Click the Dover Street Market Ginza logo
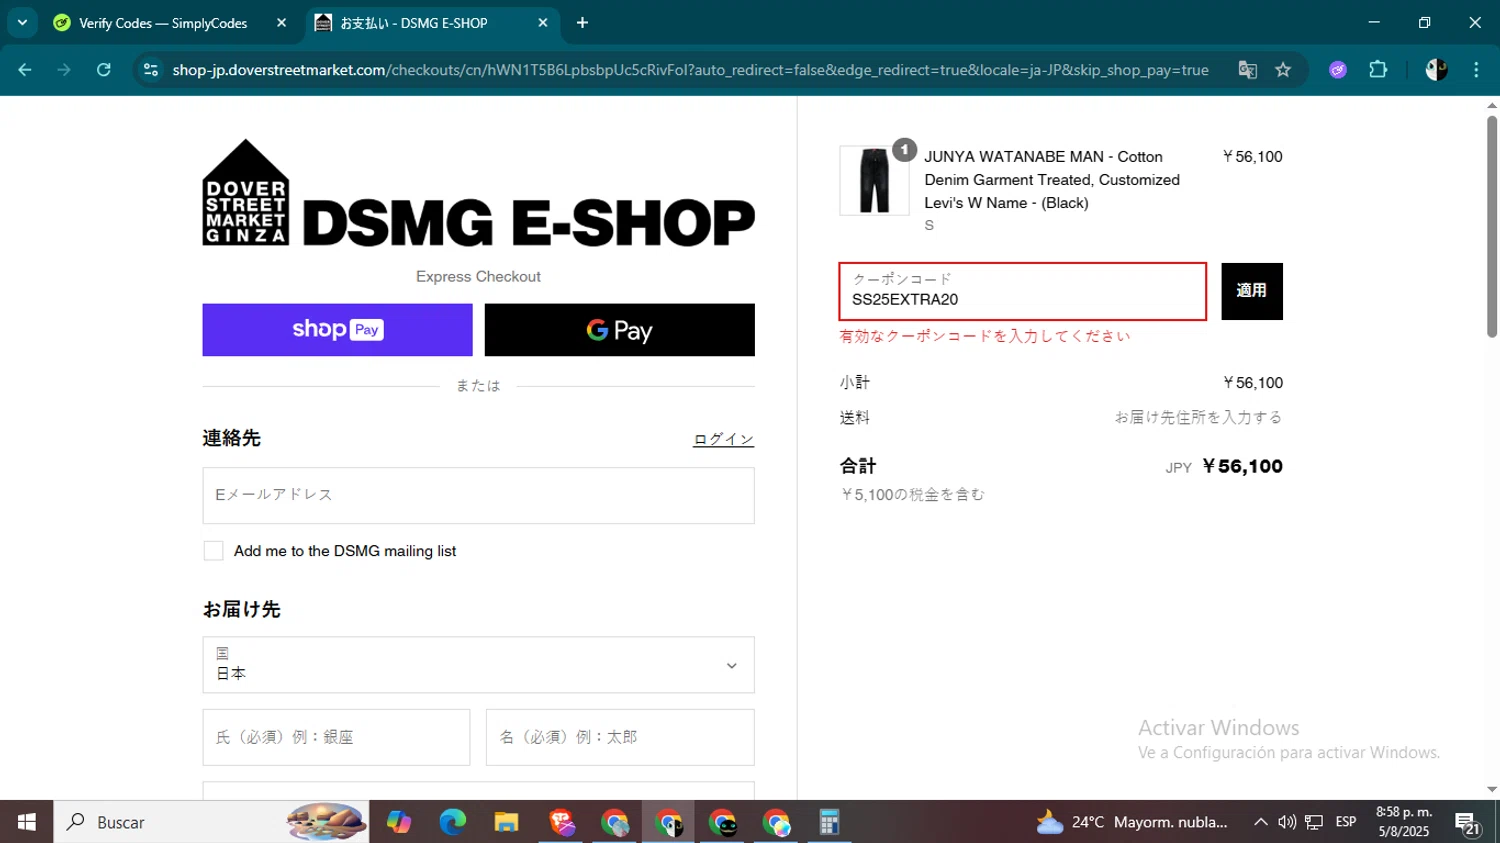 pyautogui.click(x=478, y=193)
